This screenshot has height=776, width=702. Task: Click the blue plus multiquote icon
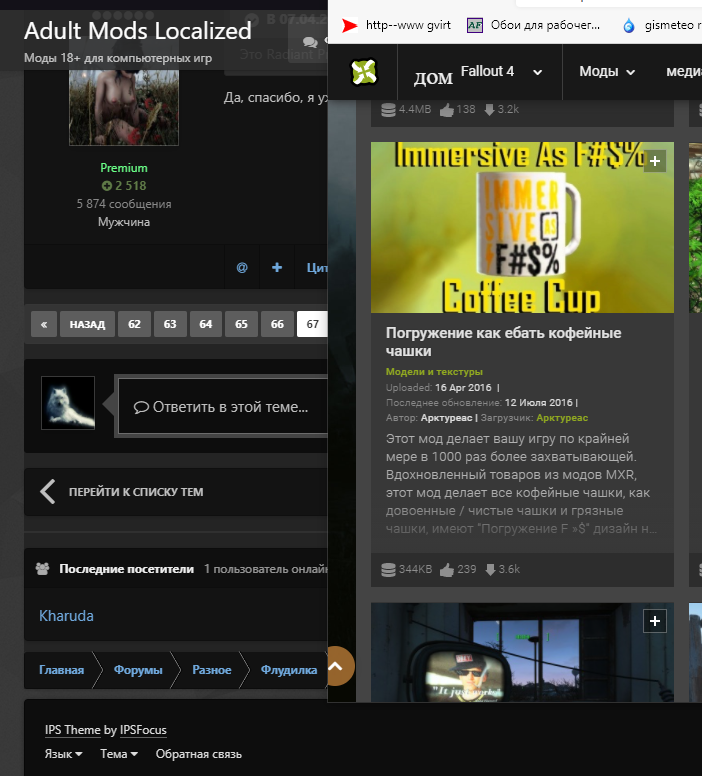point(277,268)
